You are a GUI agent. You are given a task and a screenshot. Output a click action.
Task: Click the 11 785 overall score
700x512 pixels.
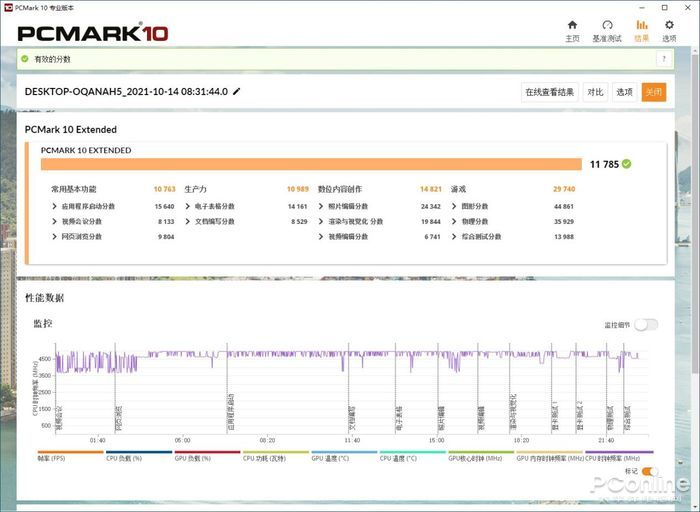point(604,164)
